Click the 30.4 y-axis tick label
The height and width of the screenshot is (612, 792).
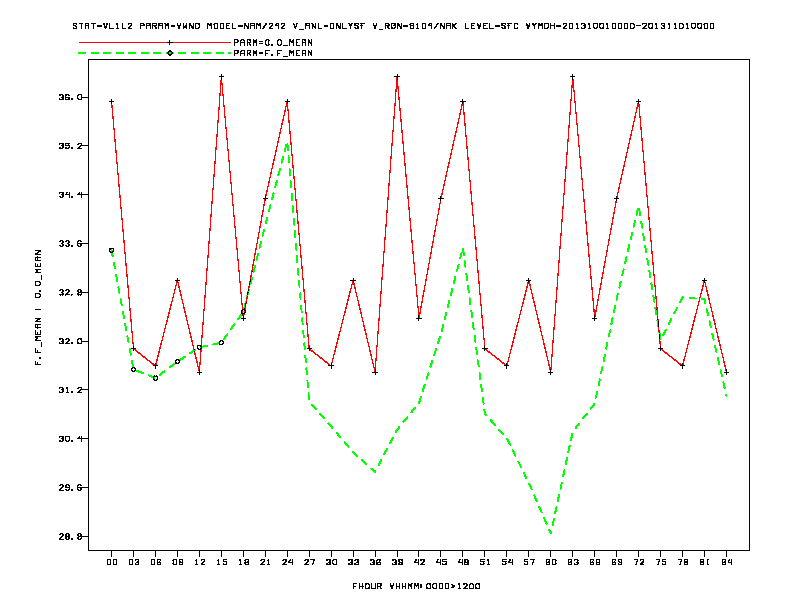click(70, 439)
